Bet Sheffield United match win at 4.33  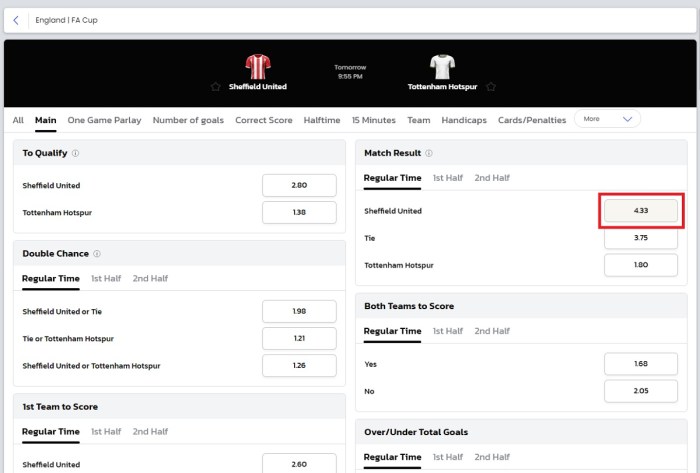tap(641, 211)
